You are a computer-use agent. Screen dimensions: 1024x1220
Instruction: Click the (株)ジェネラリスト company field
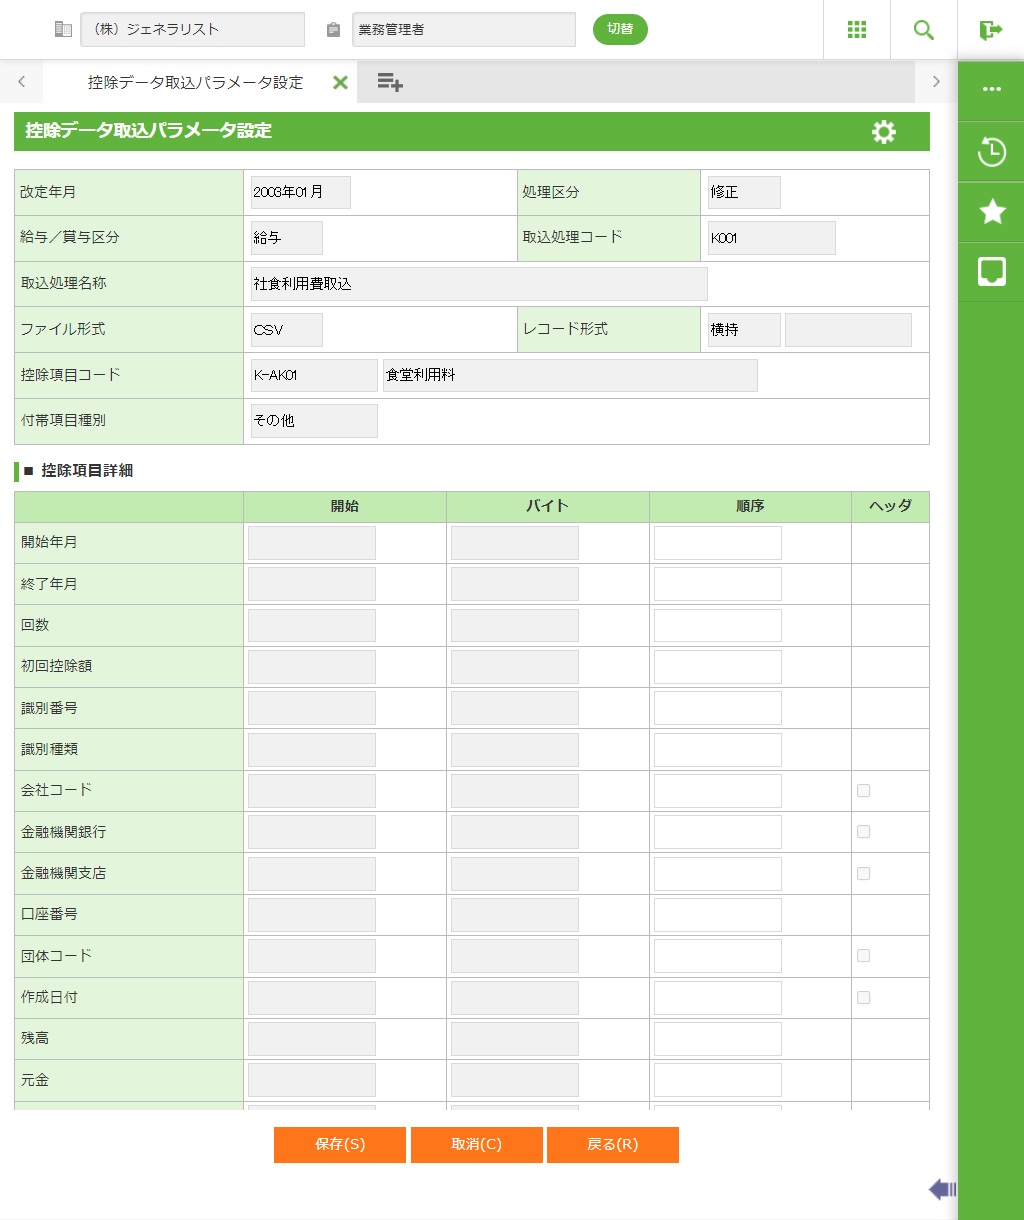[x=192, y=29]
